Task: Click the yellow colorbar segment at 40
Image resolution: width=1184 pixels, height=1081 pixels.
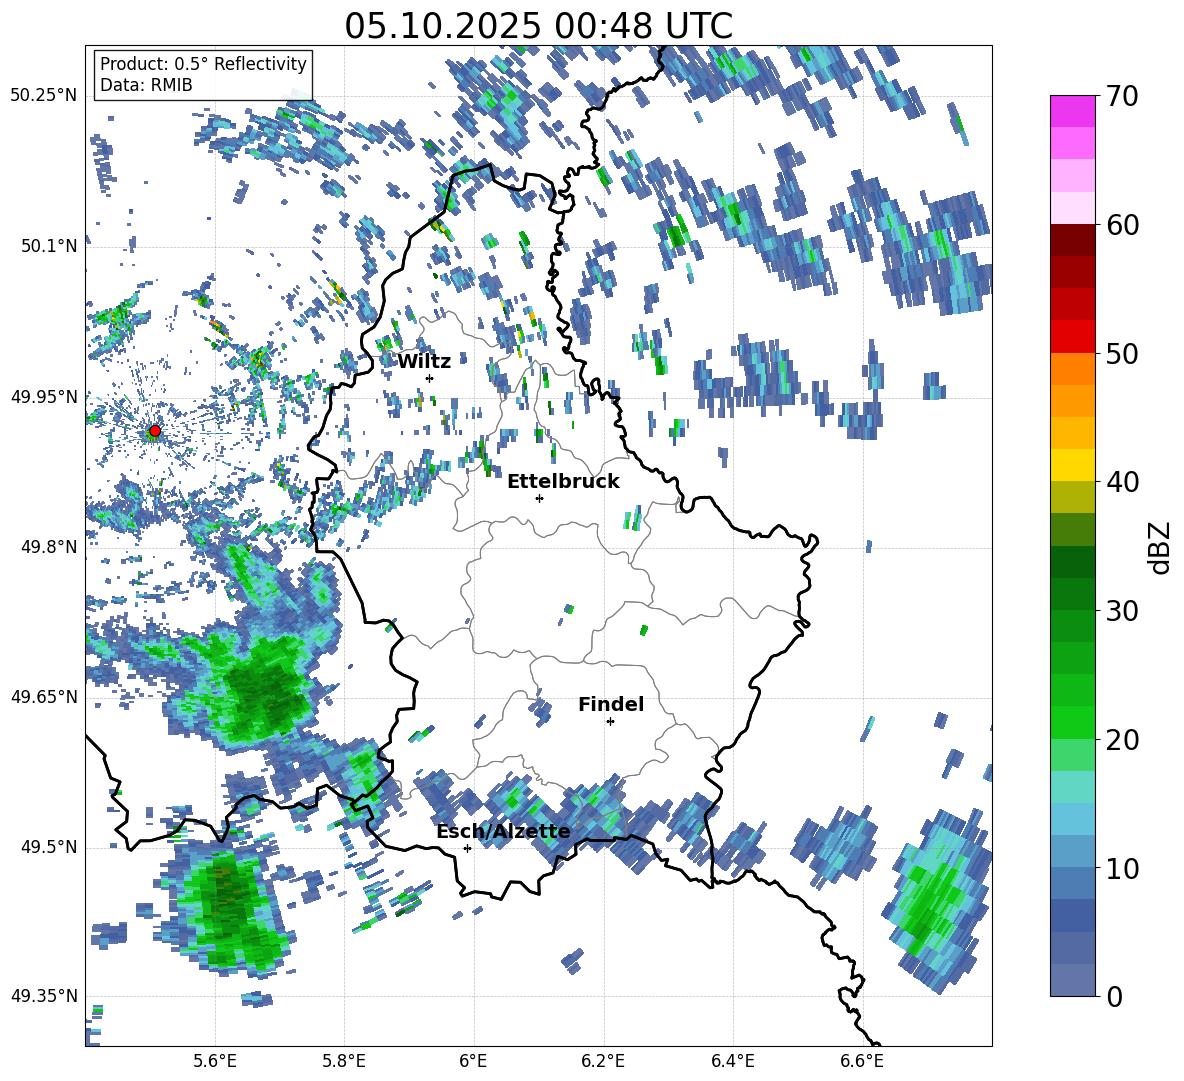Action: coord(1072,465)
